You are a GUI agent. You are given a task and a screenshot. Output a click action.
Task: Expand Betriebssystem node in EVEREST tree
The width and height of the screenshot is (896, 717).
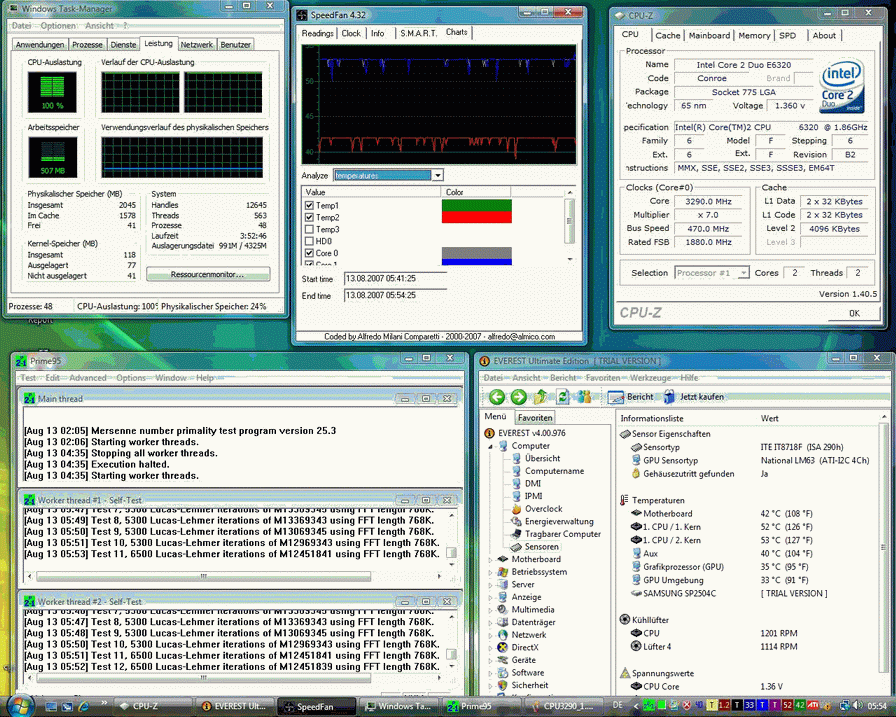coord(490,572)
